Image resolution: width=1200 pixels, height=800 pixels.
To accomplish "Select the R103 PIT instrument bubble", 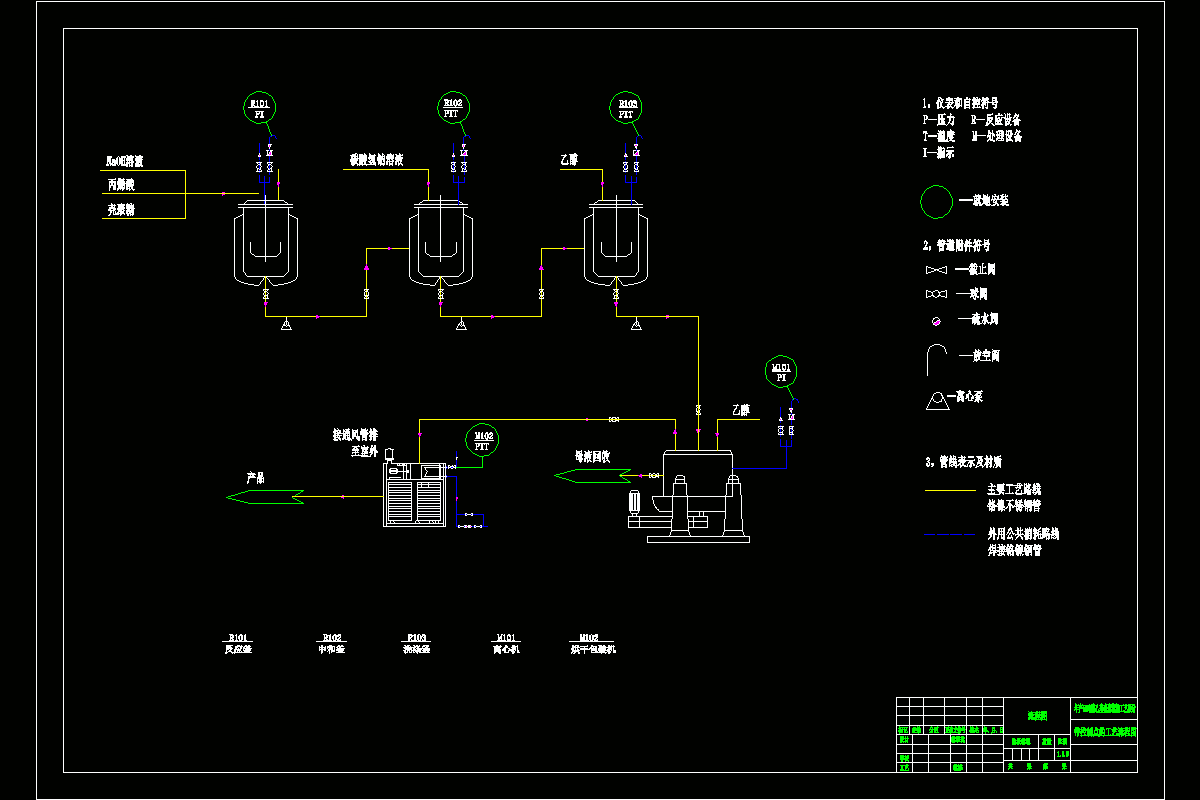I will click(x=626, y=107).
